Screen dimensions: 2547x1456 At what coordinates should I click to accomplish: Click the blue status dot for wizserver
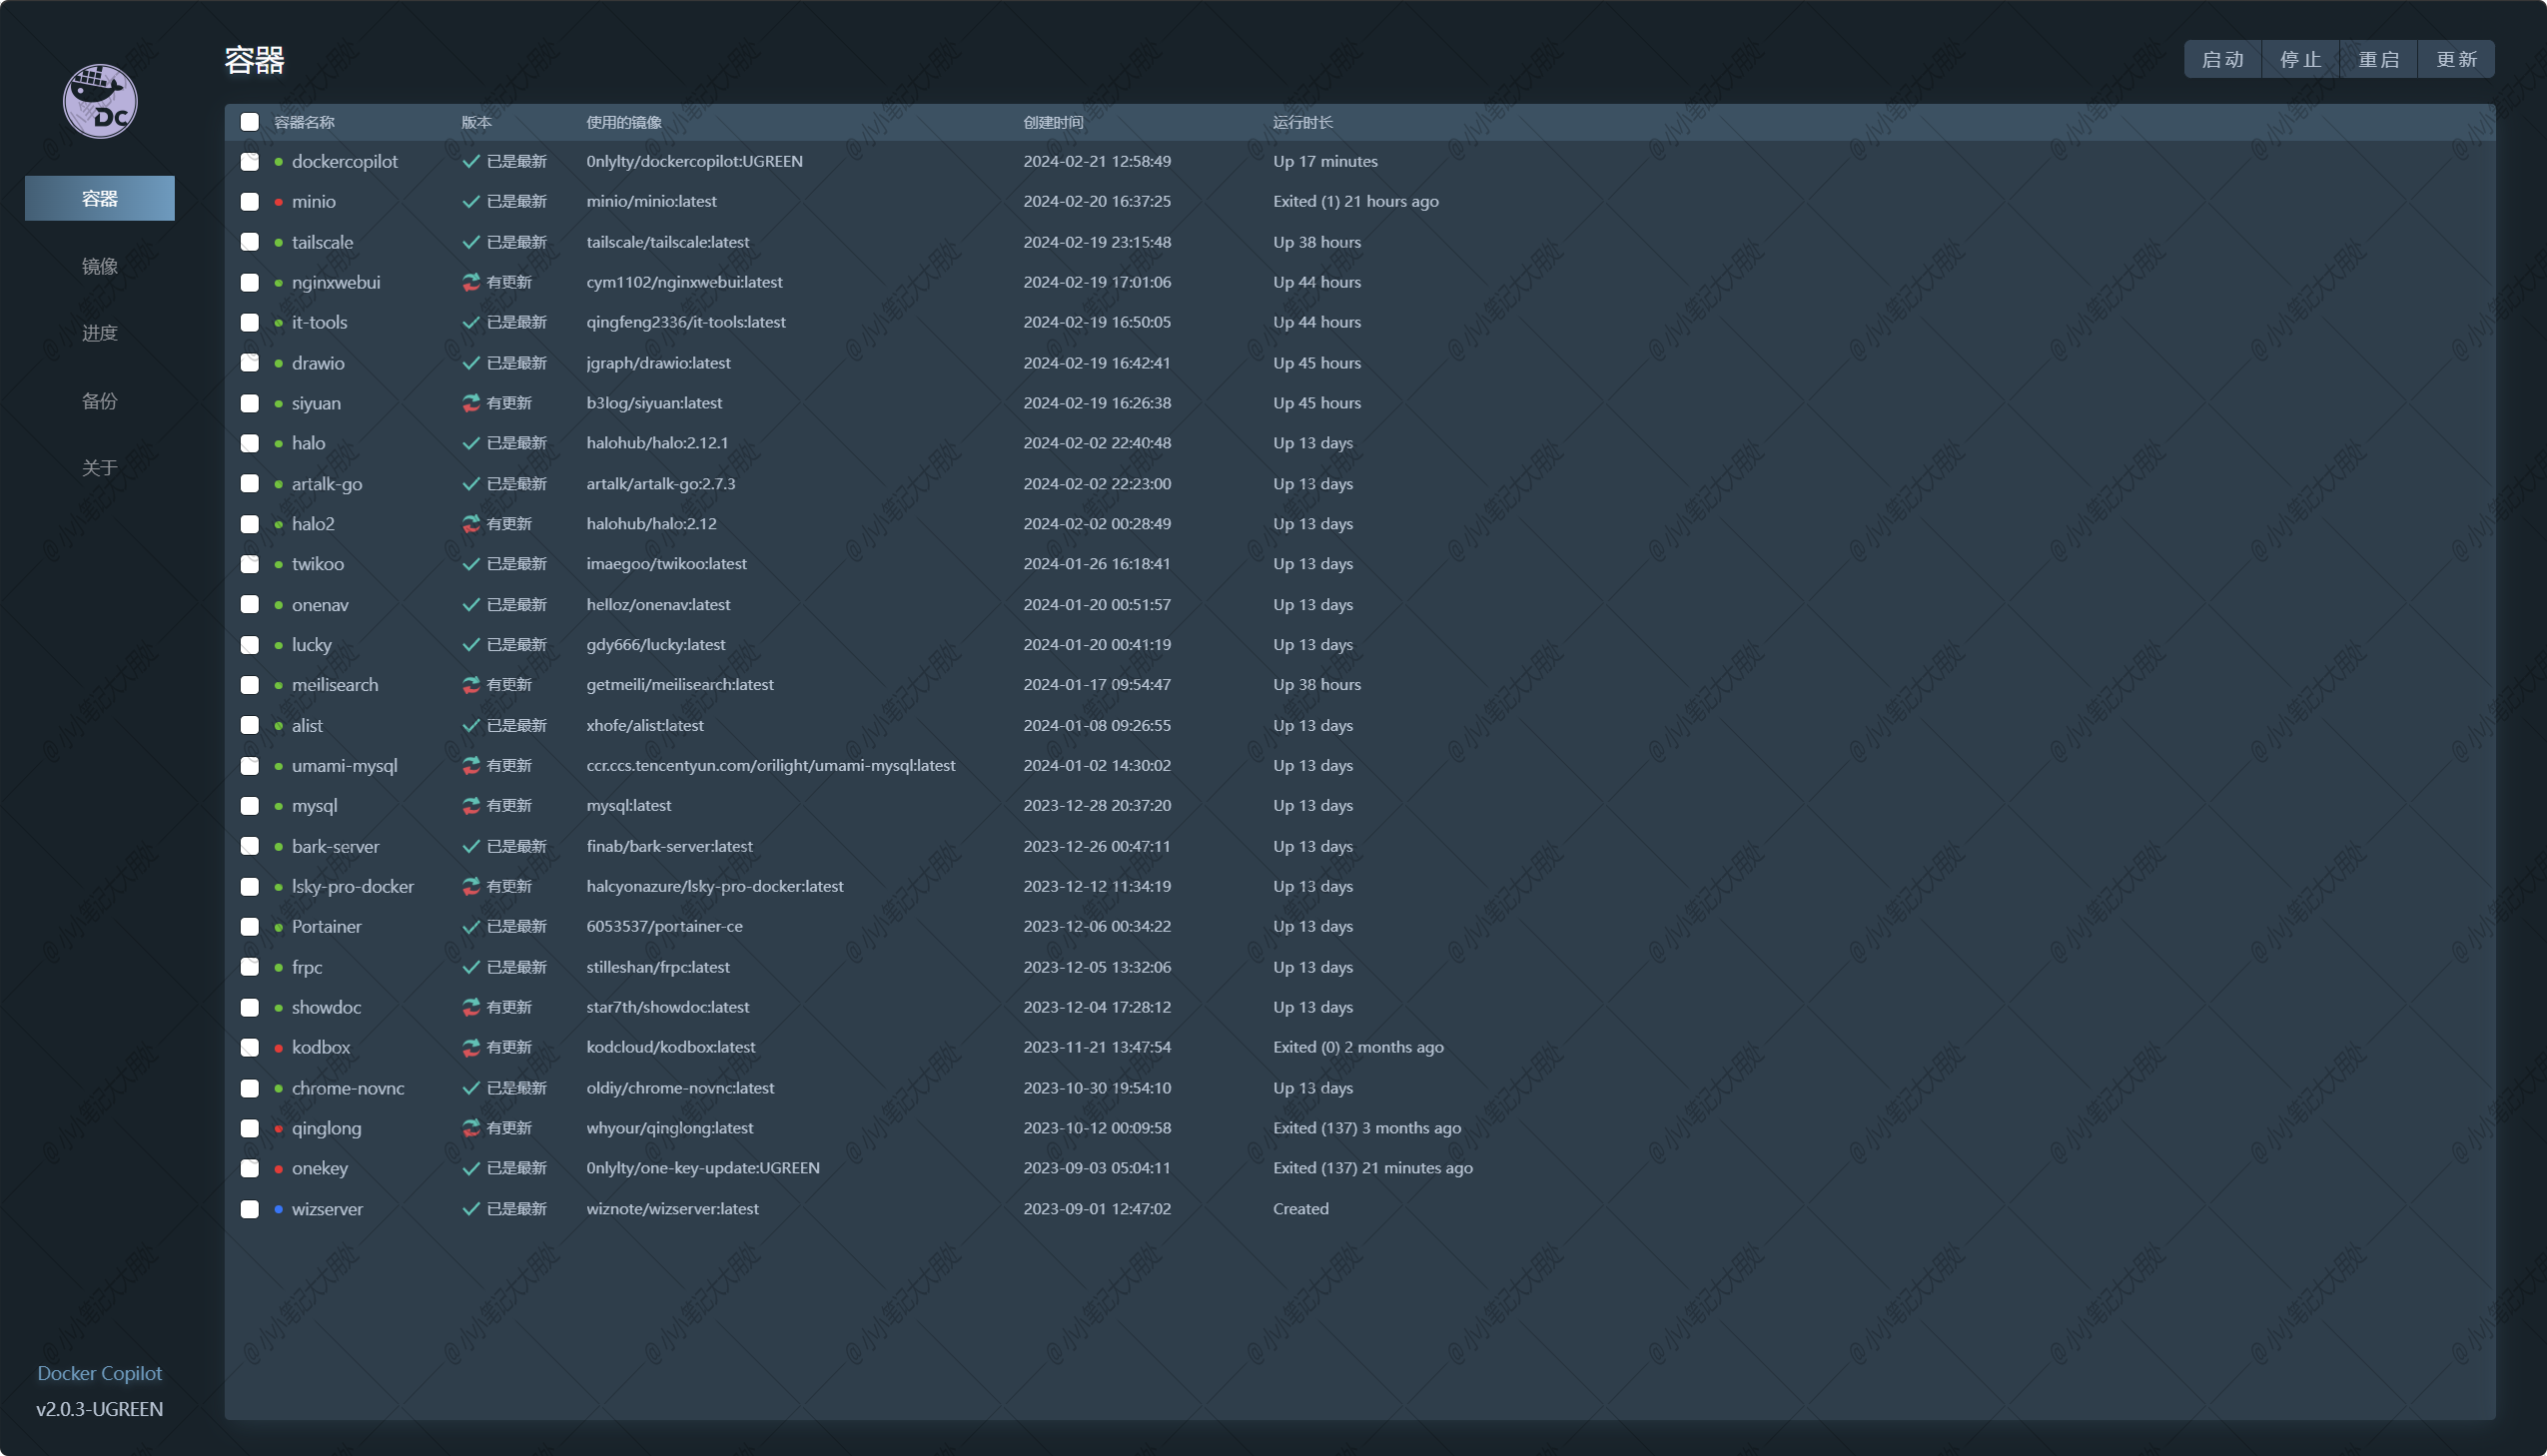278,1209
